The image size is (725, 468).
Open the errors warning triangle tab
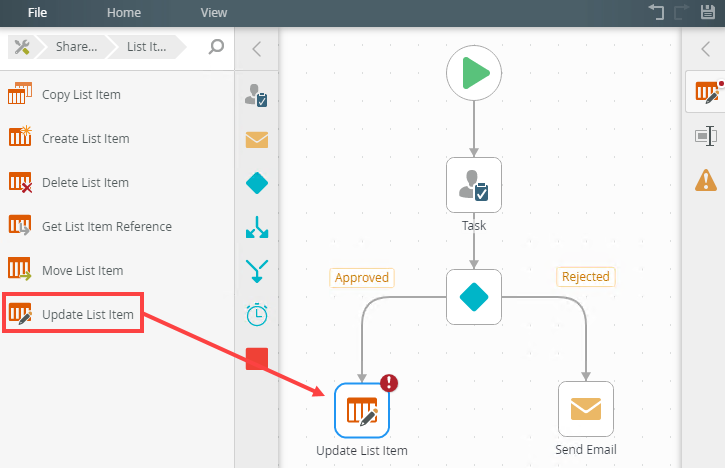pos(706,180)
